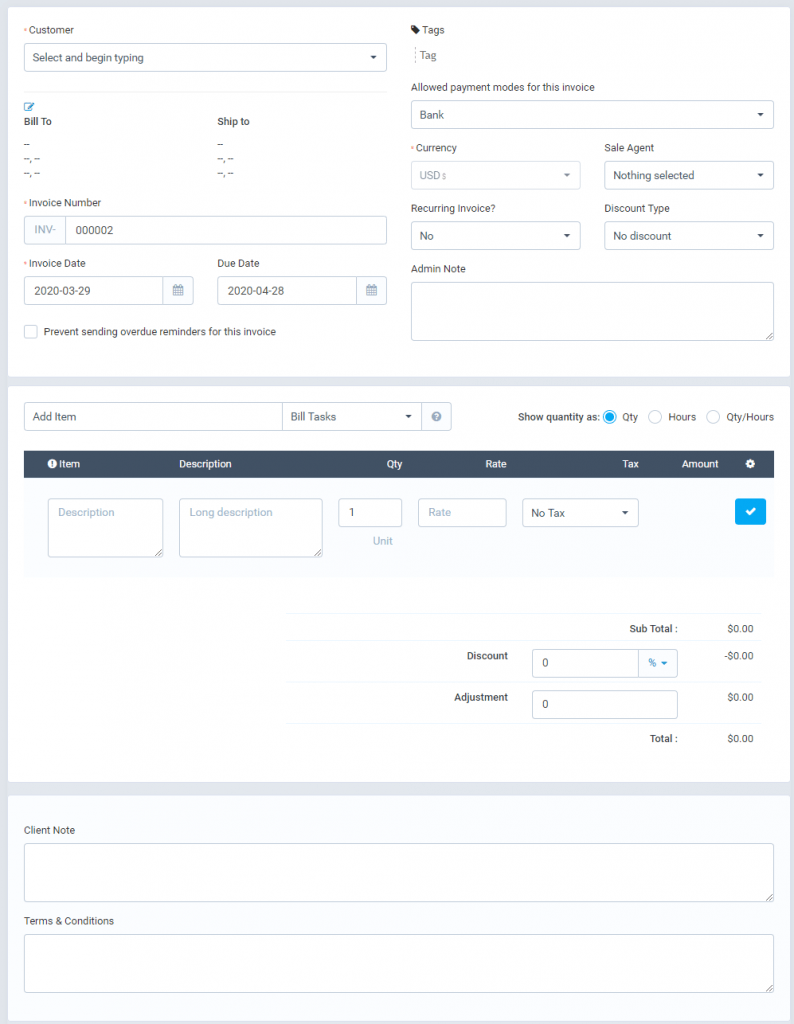Enable Prevent sending overdue reminders checkbox
The width and height of the screenshot is (794, 1024).
click(31, 332)
